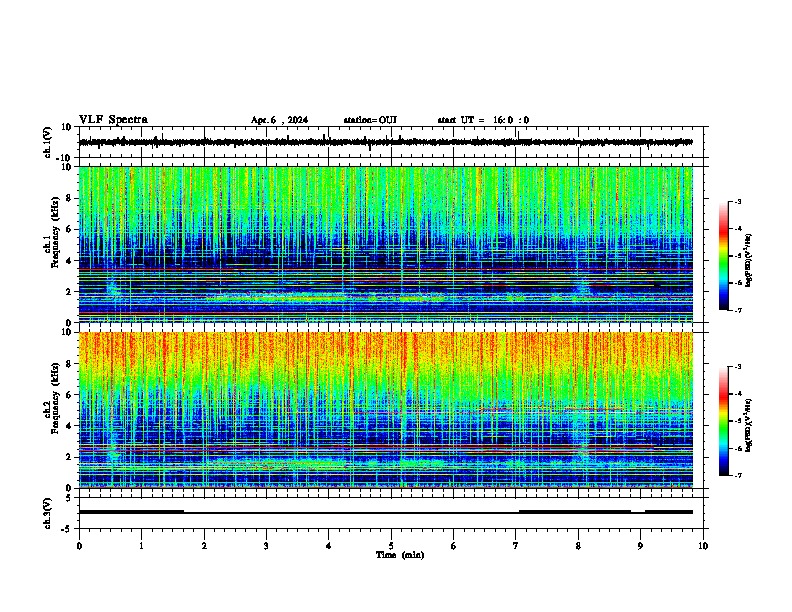Viewport: 792px width, 612px height.
Task: Click the ch.2 'Frequency (kHz)' axis label
Action: (x=55, y=398)
